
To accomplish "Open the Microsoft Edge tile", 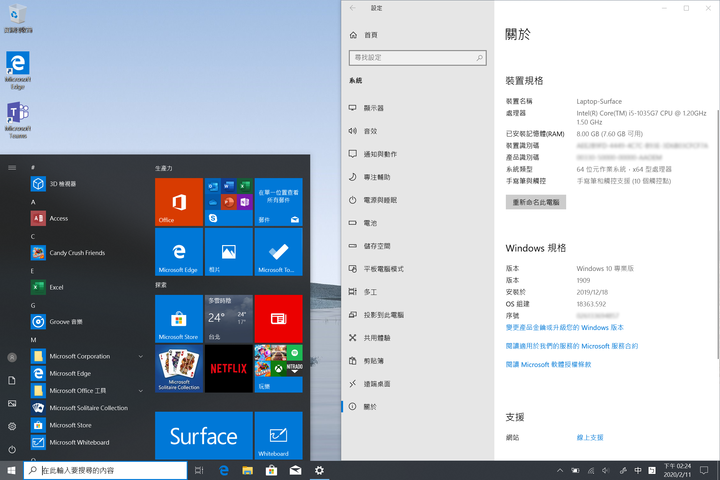I will pos(179,252).
